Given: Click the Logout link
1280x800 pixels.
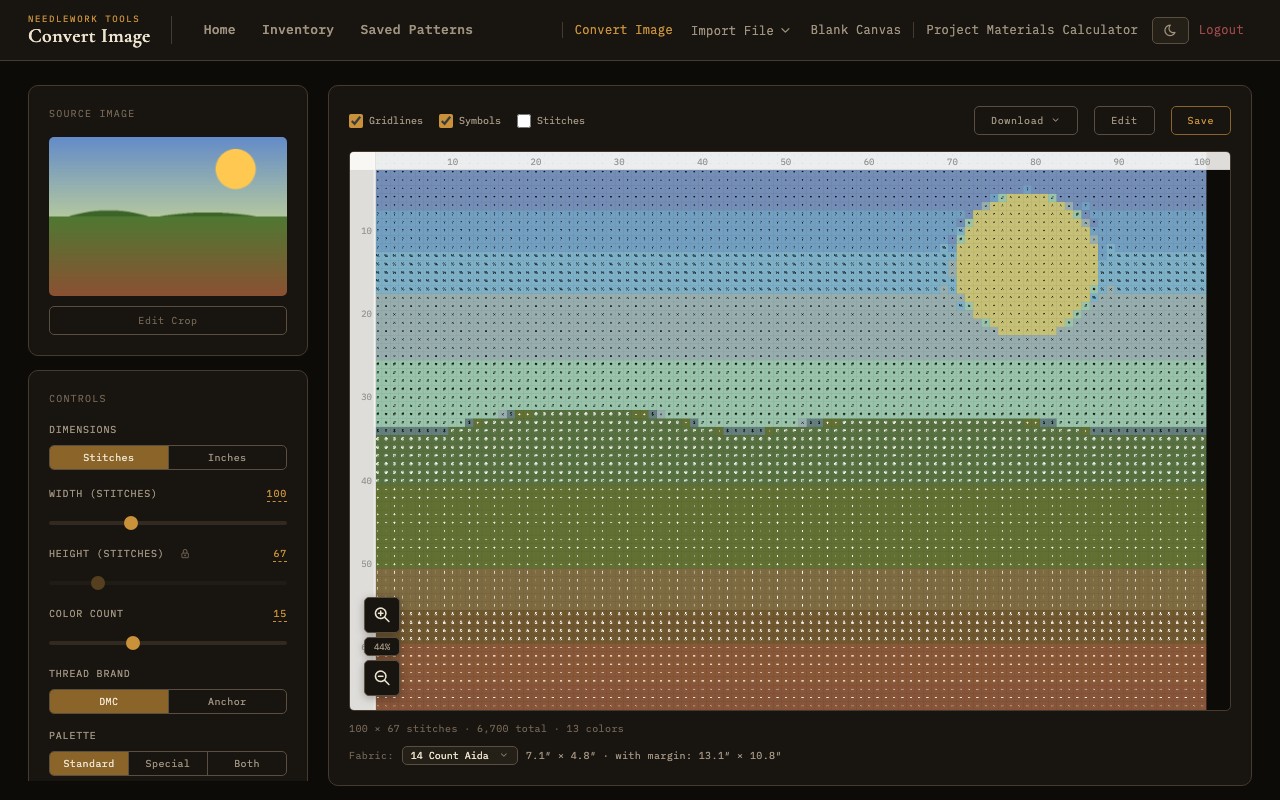Looking at the screenshot, I should [x=1221, y=30].
